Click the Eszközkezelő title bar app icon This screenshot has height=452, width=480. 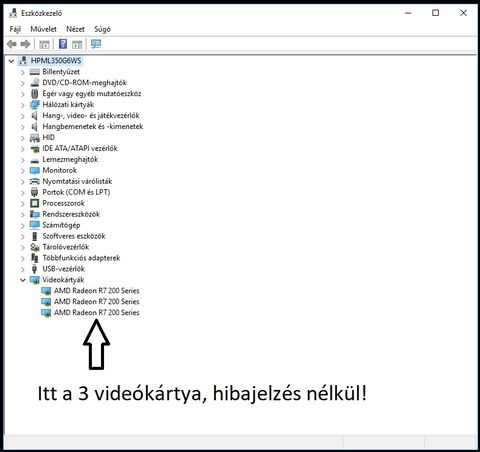click(x=13, y=13)
